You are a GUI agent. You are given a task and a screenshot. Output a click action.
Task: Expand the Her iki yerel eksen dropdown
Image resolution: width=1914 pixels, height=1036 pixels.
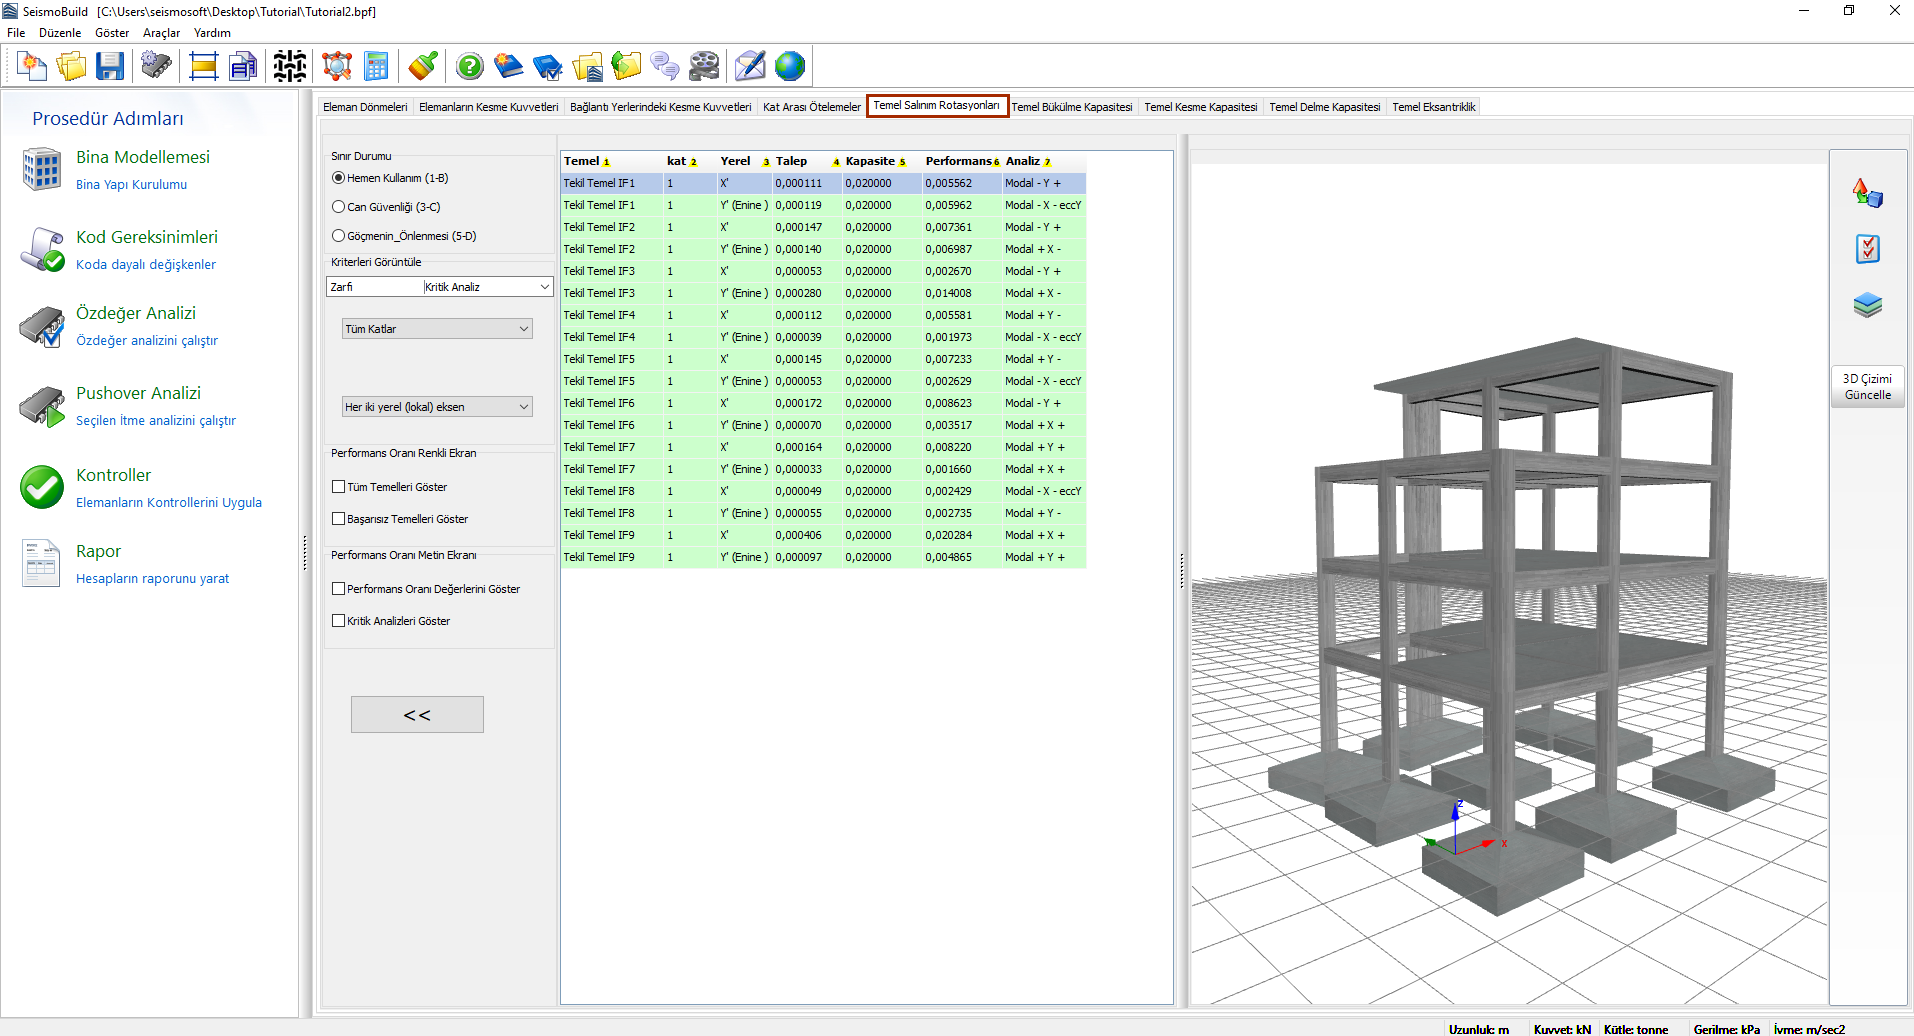coord(437,407)
